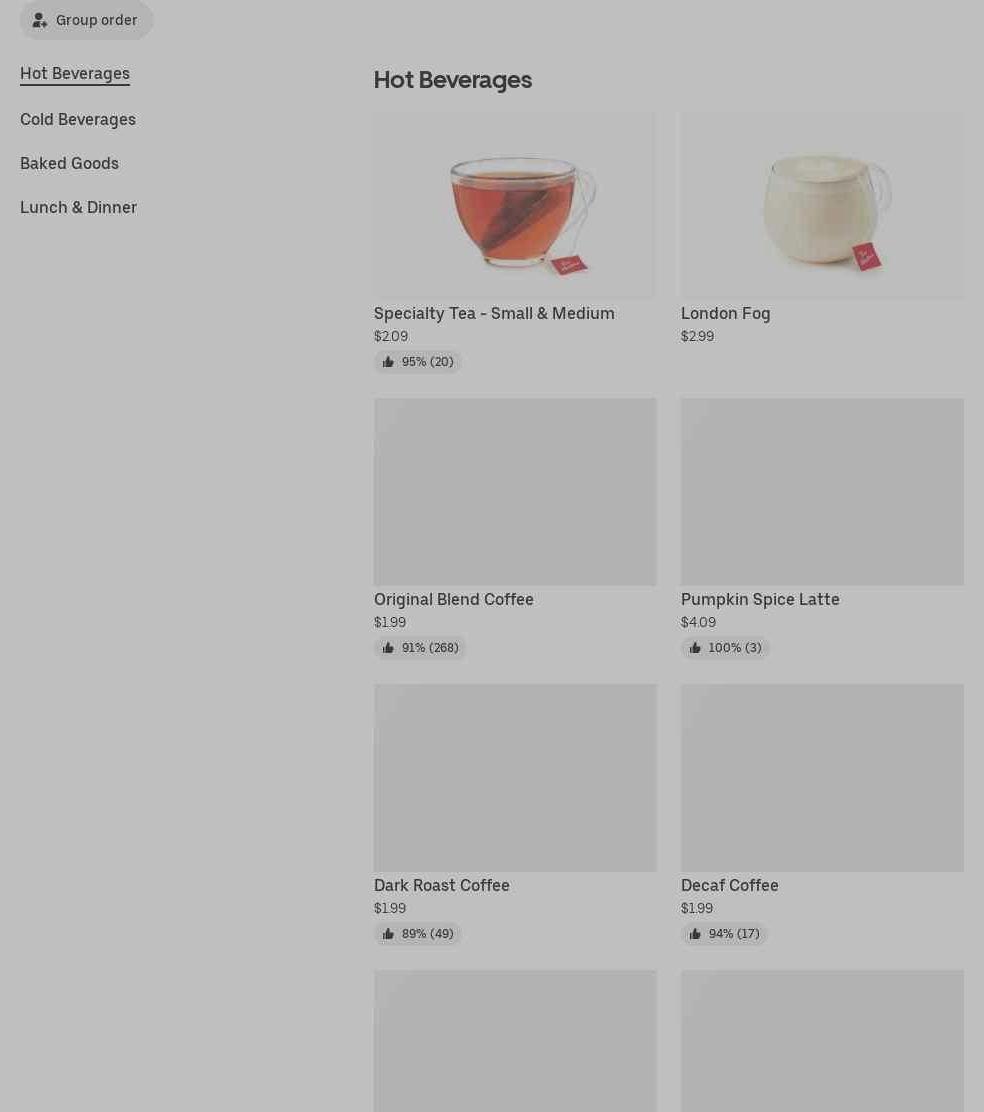Viewport: 984px width, 1112px height.
Task: Open Lunch & Dinner category
Action: pos(79,207)
